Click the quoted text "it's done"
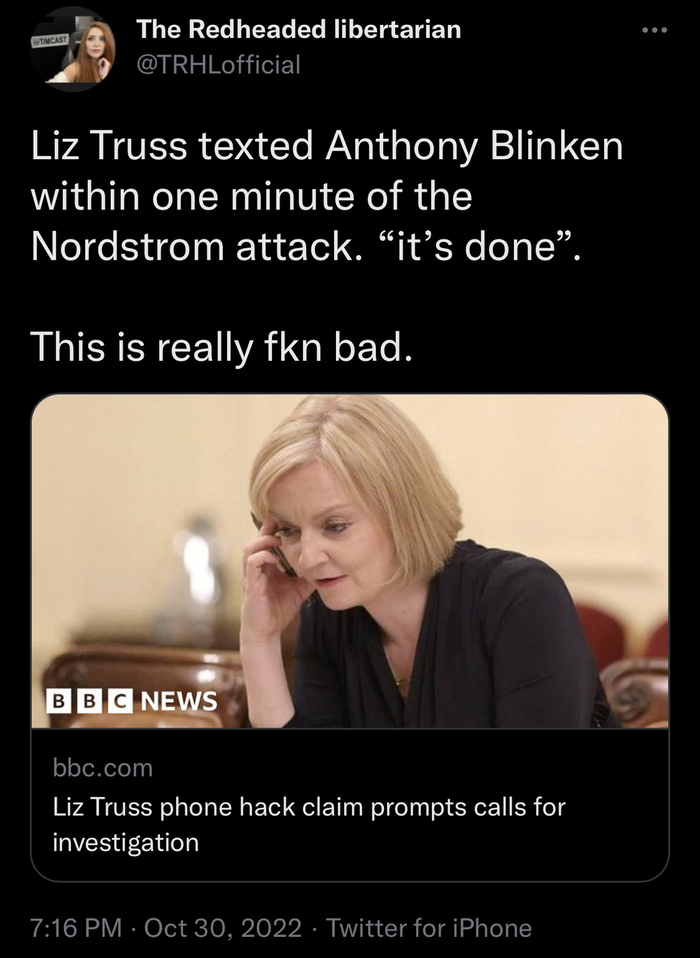 click(x=465, y=247)
